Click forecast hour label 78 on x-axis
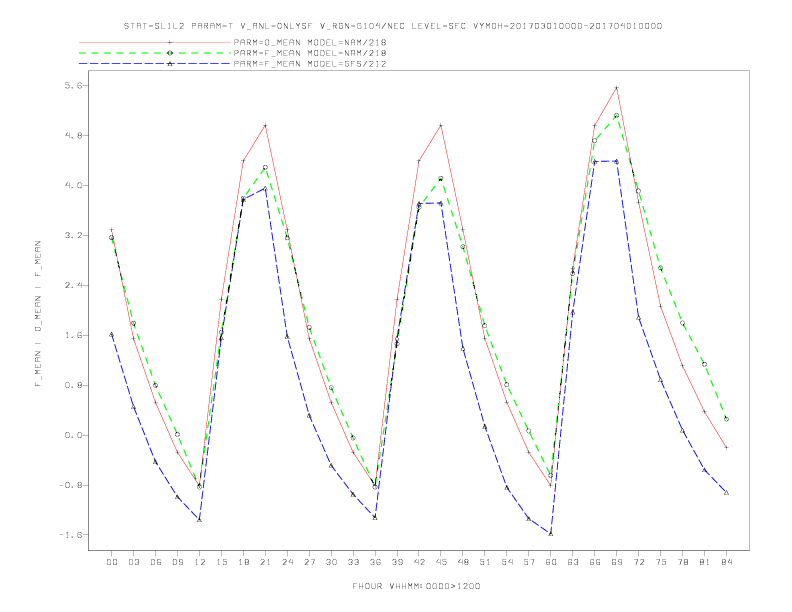Viewport: 792px width, 612px height. [x=682, y=563]
